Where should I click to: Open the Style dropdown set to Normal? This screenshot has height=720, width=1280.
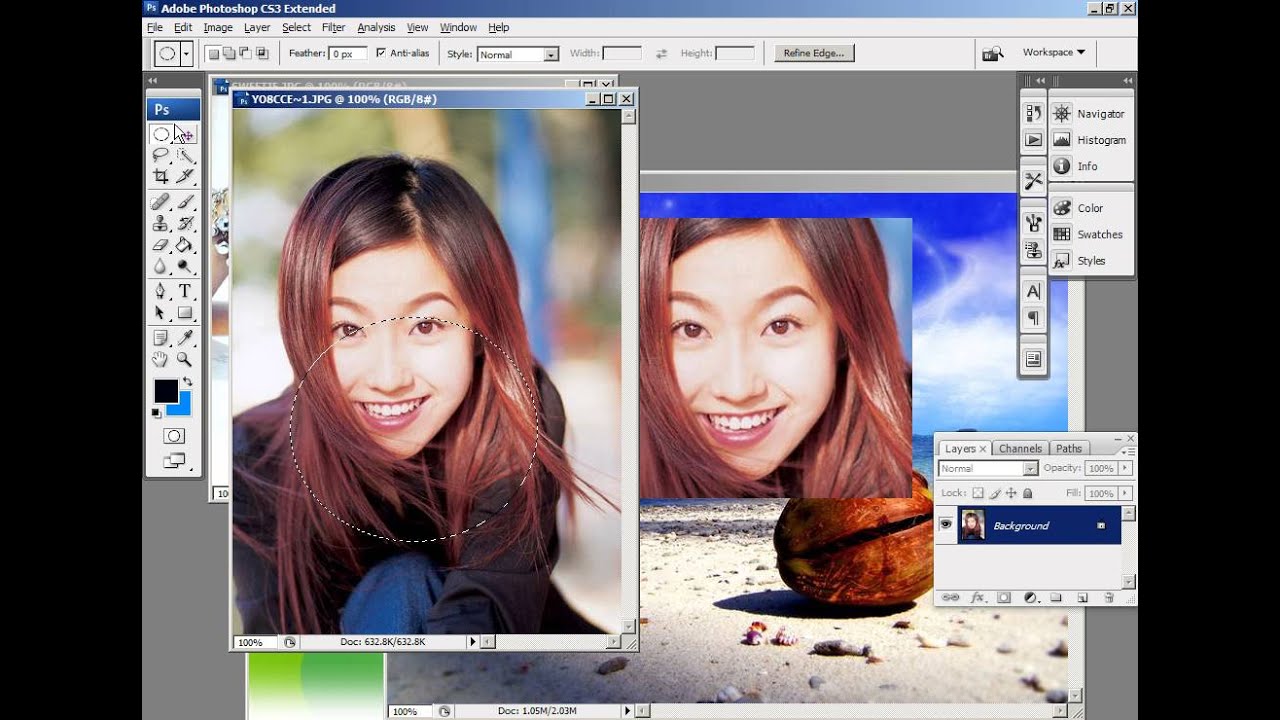(517, 54)
